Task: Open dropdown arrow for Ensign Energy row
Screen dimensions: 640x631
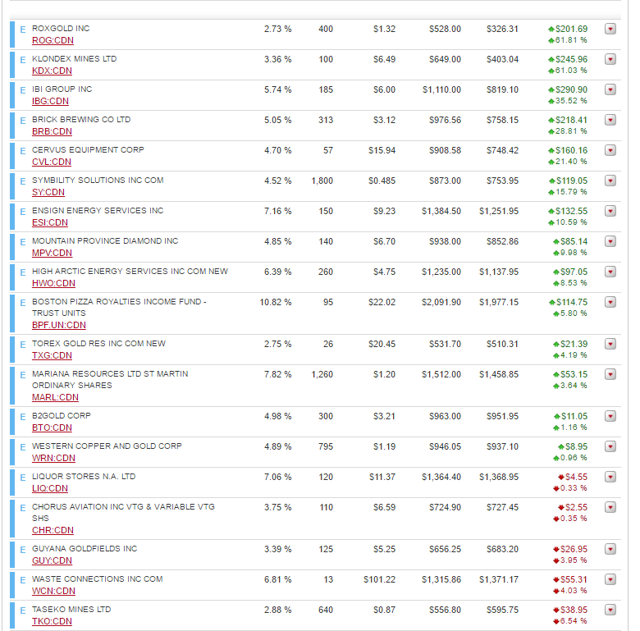Action: [x=610, y=211]
